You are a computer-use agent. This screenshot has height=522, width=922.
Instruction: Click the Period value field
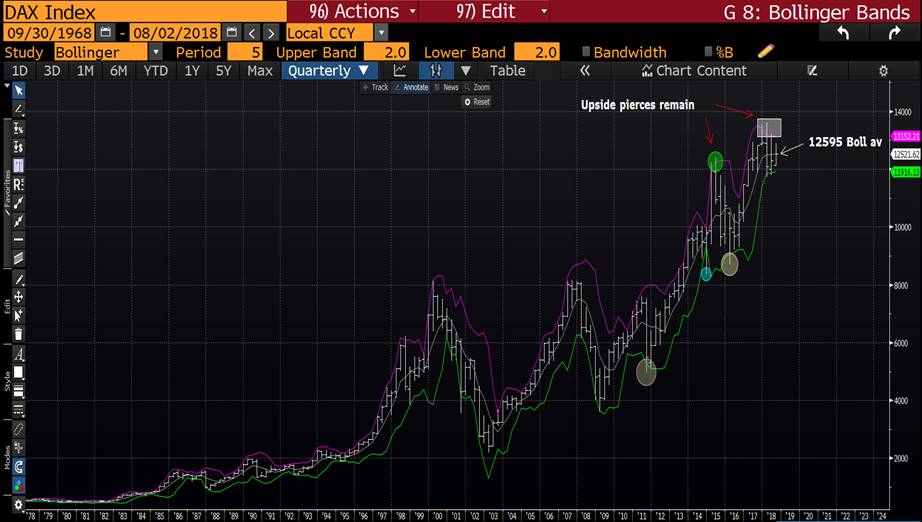coord(245,52)
